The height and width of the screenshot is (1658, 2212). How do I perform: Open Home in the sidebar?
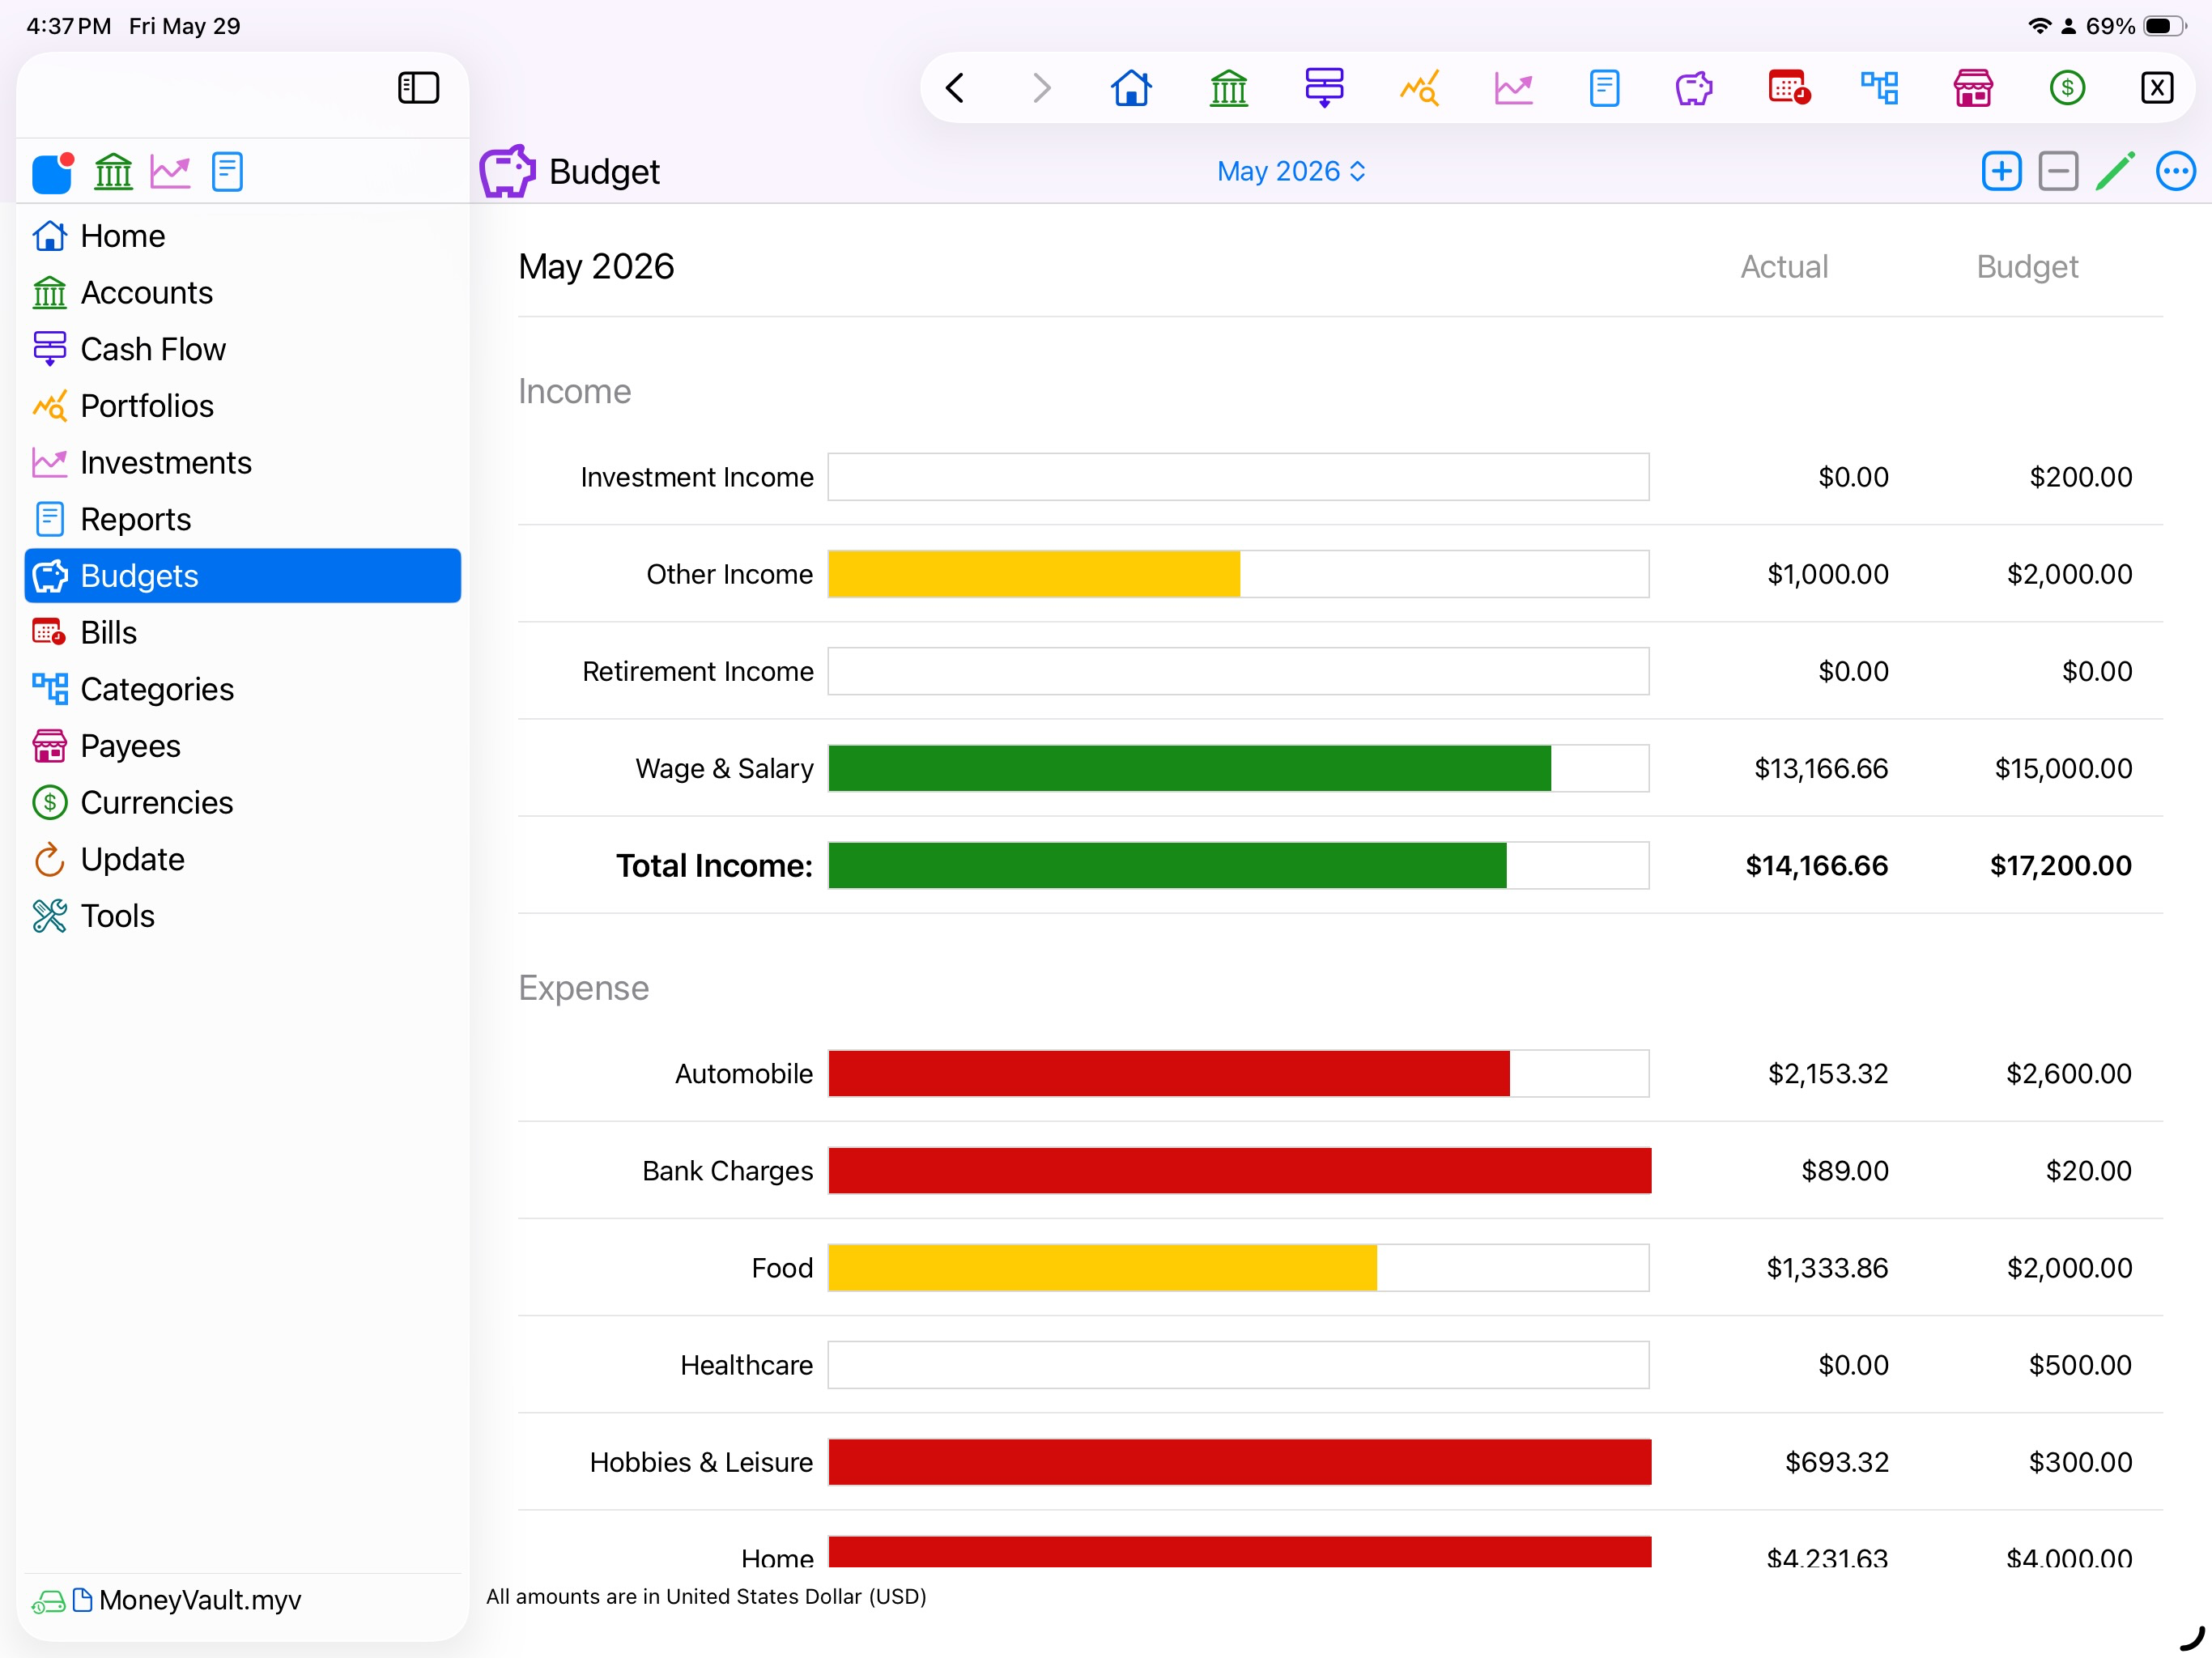[242, 236]
